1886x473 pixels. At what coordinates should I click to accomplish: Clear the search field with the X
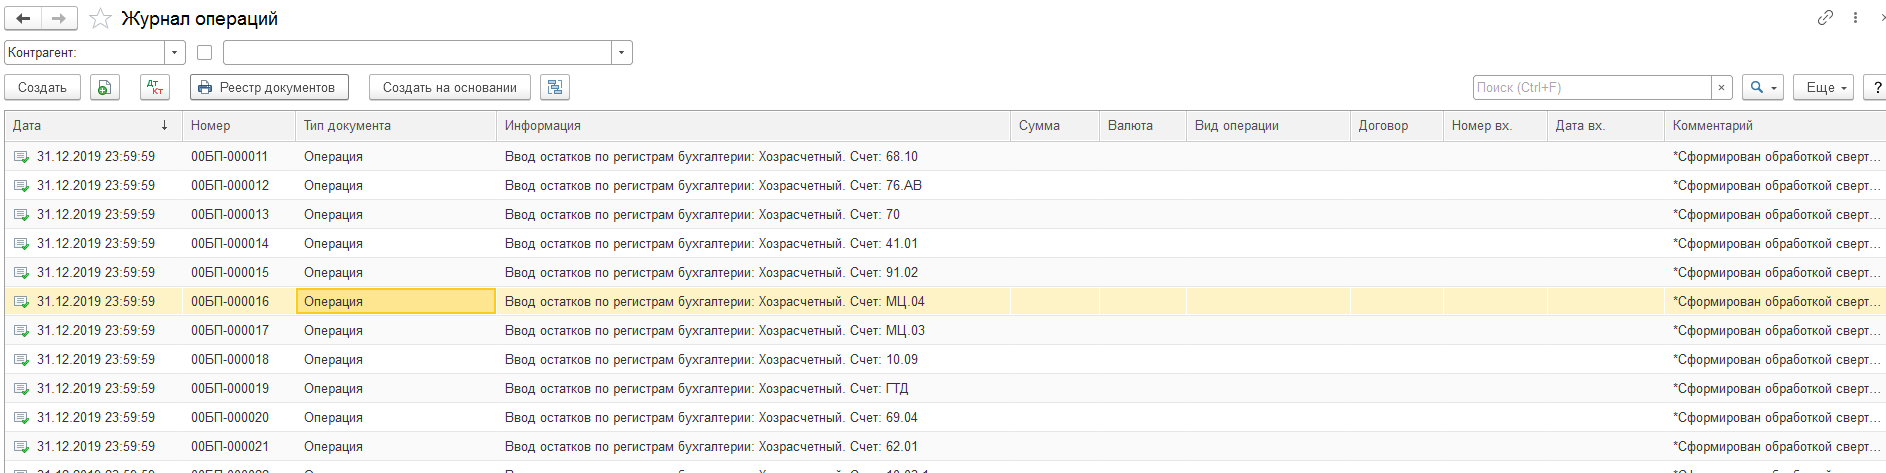coord(1721,88)
